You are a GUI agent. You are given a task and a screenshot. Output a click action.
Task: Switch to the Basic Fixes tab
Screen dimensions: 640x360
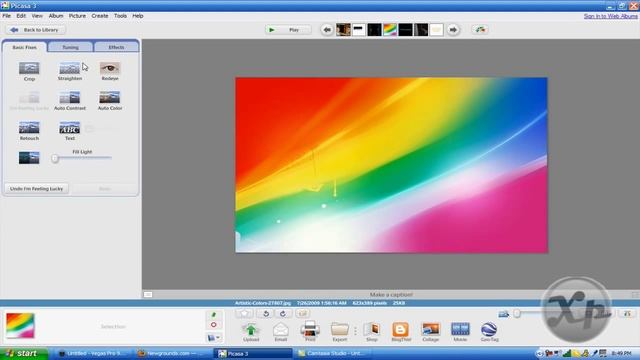(24, 47)
